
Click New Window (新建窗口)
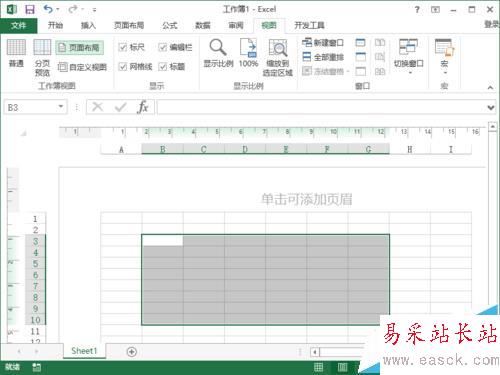[x=323, y=43]
